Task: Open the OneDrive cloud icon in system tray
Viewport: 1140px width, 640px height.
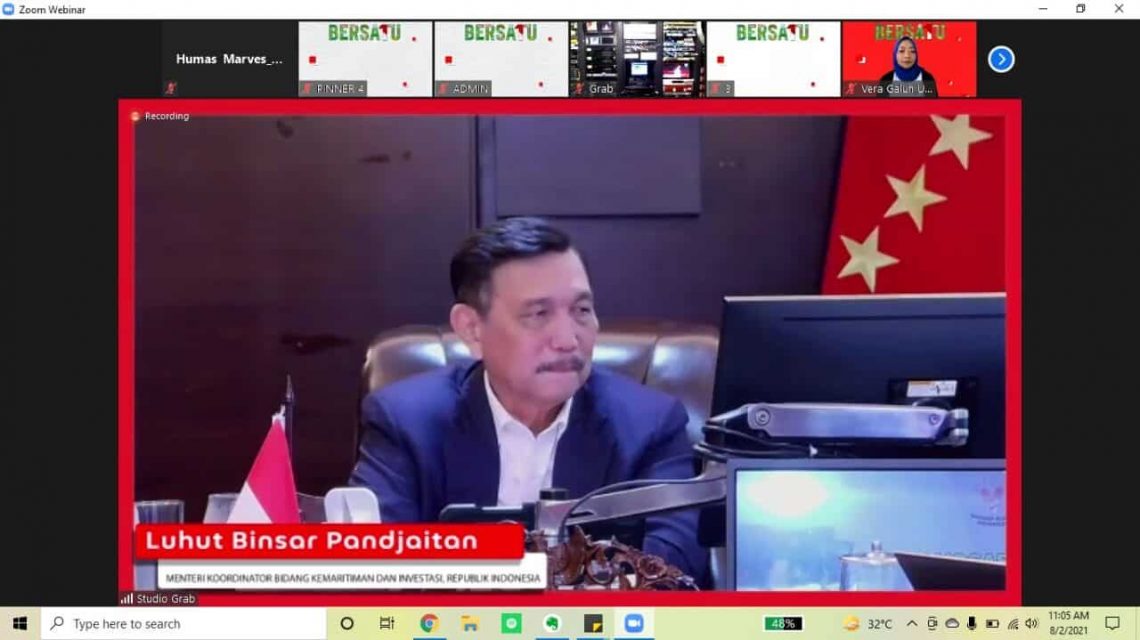Action: click(x=953, y=621)
